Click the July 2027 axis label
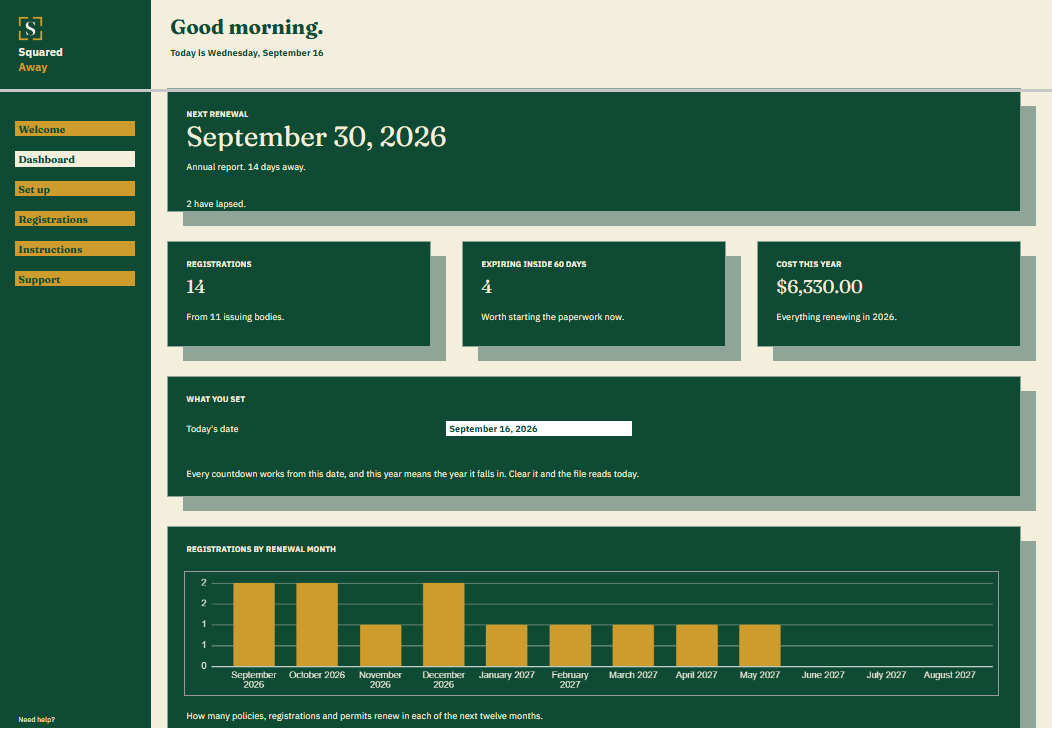Viewport: 1052px width, 729px height. coord(886,675)
